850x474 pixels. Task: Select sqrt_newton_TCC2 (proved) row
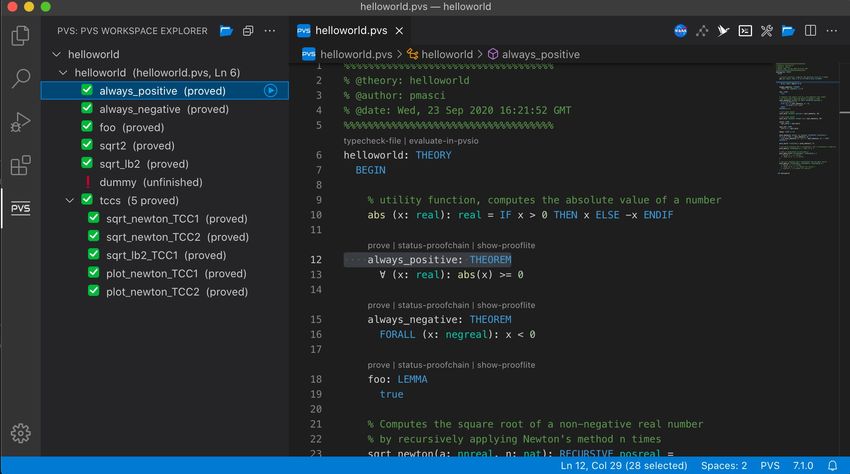click(165, 237)
